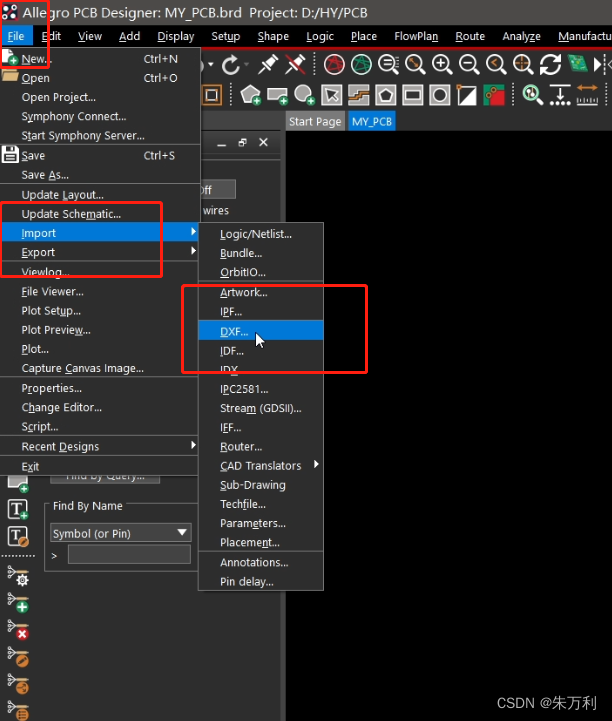Click the Refresh circular arrows icon
This screenshot has height=721, width=612.
550,64
